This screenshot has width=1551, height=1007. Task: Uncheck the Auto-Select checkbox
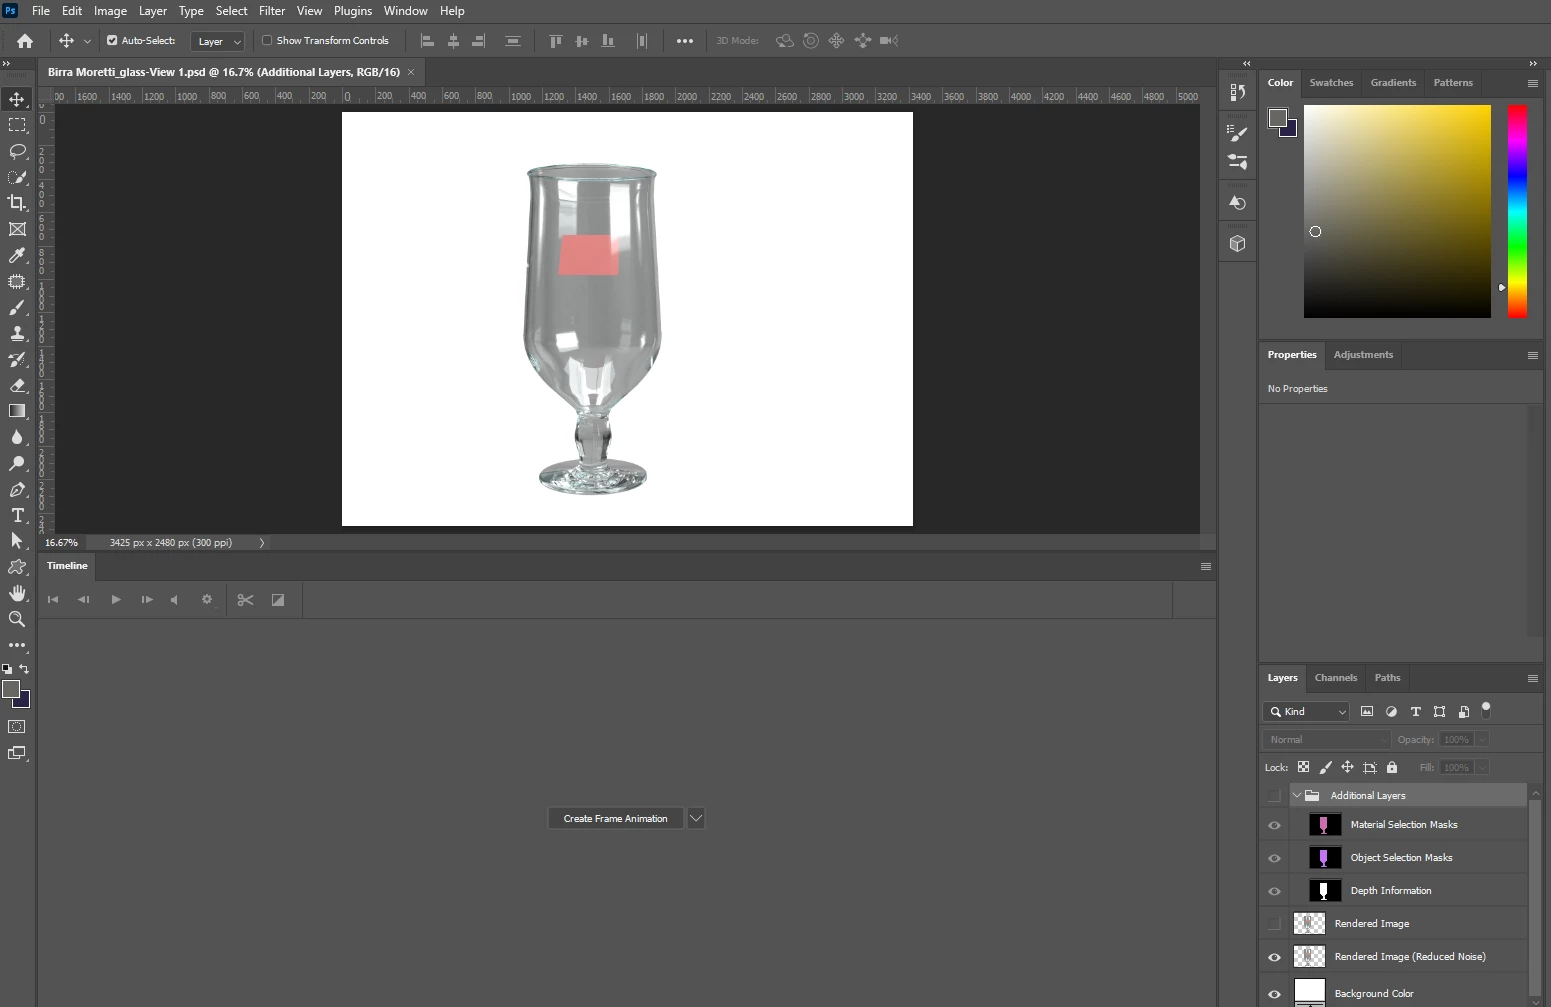(x=112, y=41)
